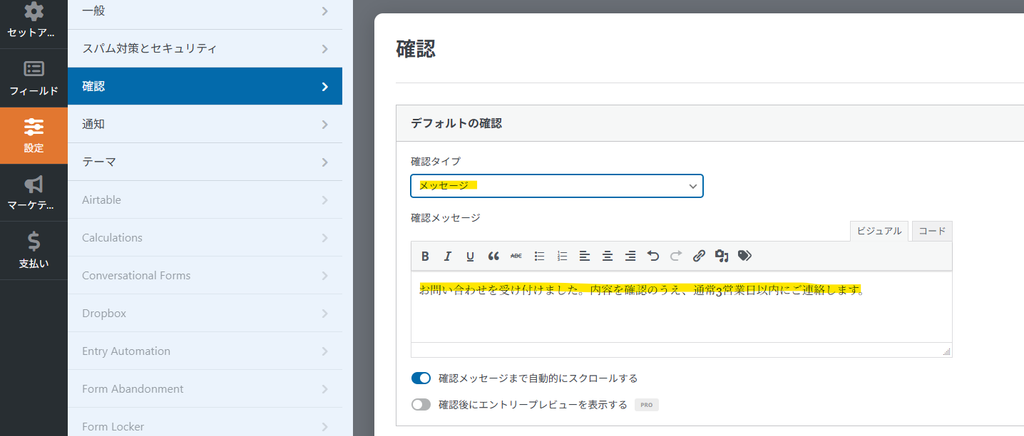This screenshot has height=436, width=1024.
Task: Insert a bulleted list
Action: click(539, 257)
